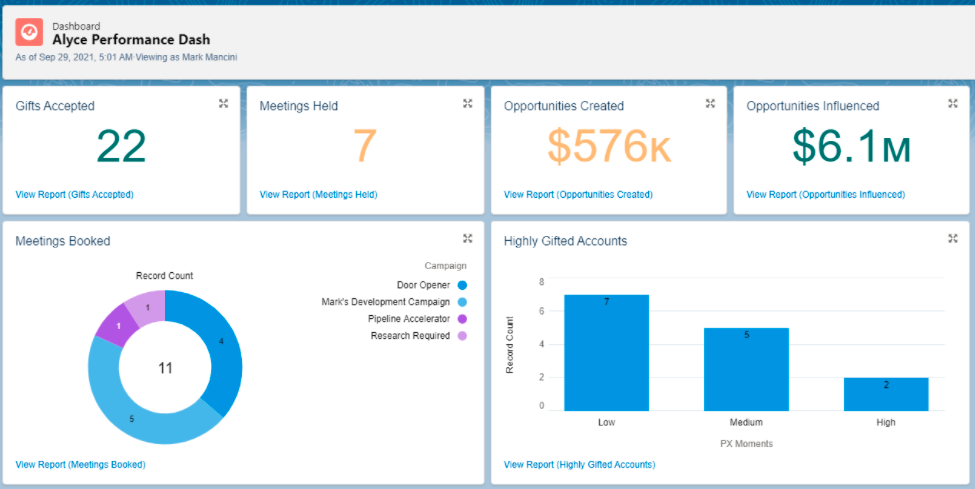Click the Record Count label above donut

[165, 276]
